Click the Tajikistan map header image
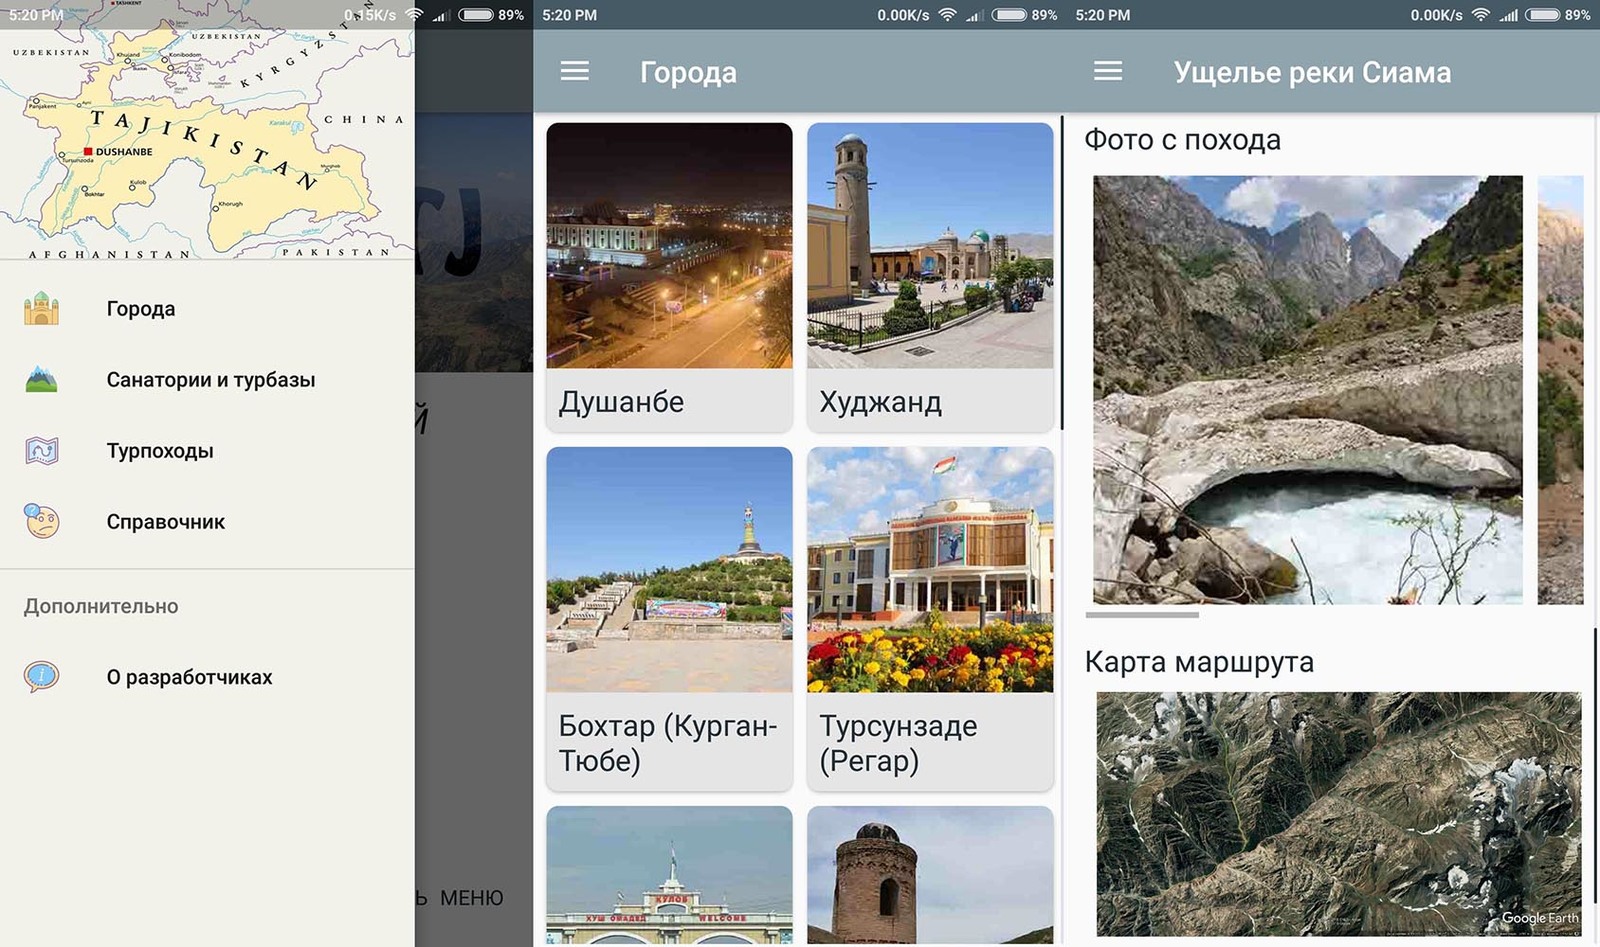The image size is (1600, 947). (207, 130)
